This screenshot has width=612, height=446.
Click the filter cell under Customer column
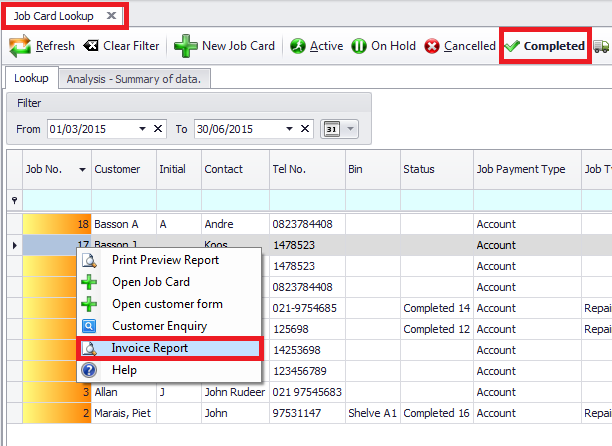click(124, 201)
